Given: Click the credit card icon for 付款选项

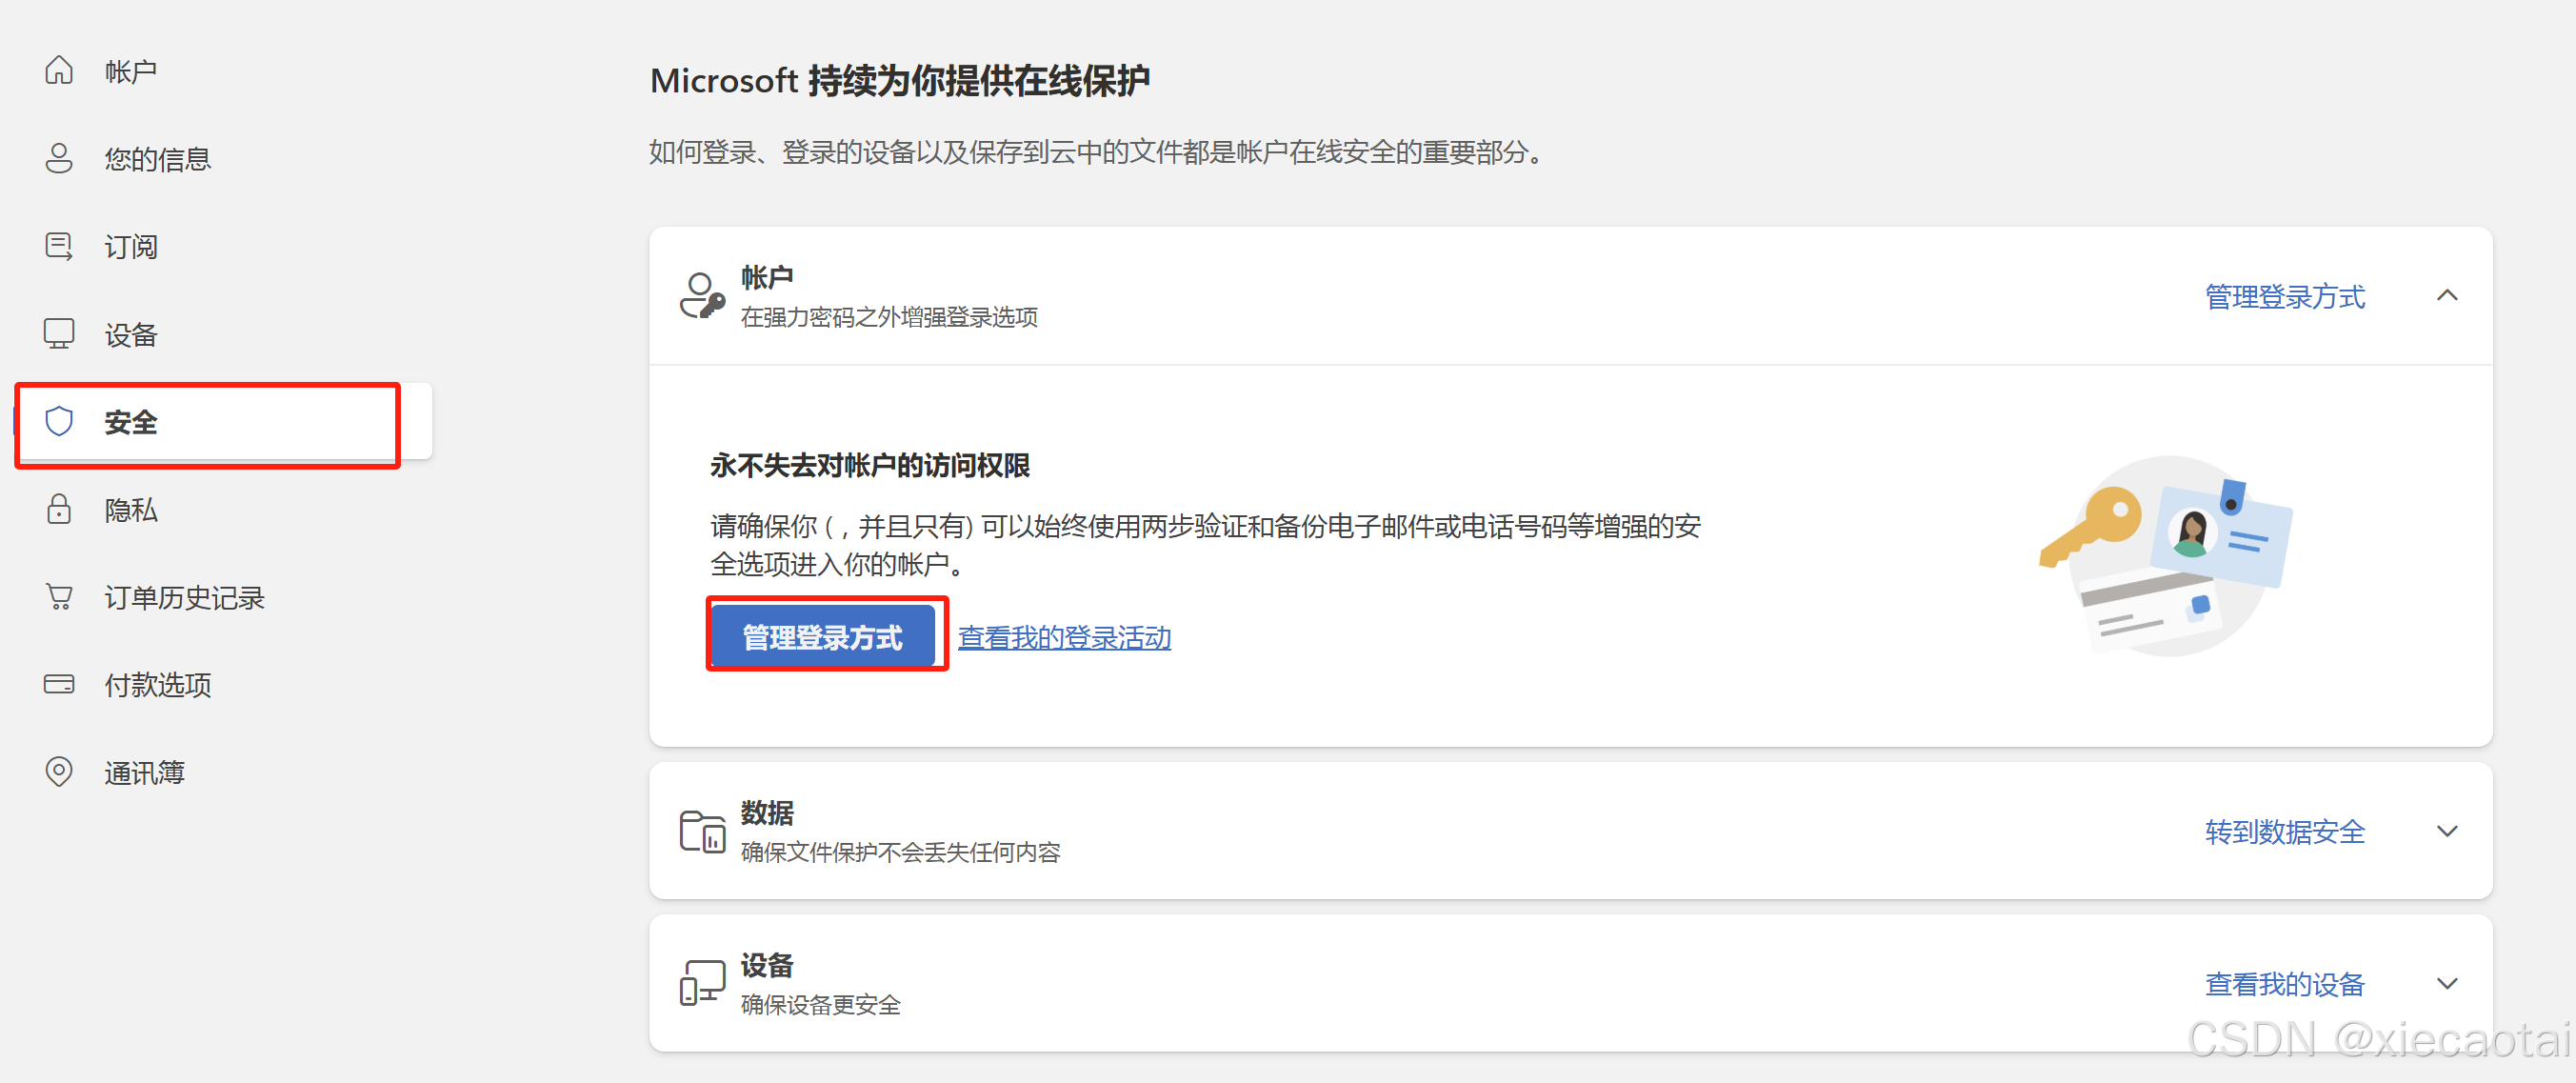Looking at the screenshot, I should click(59, 684).
